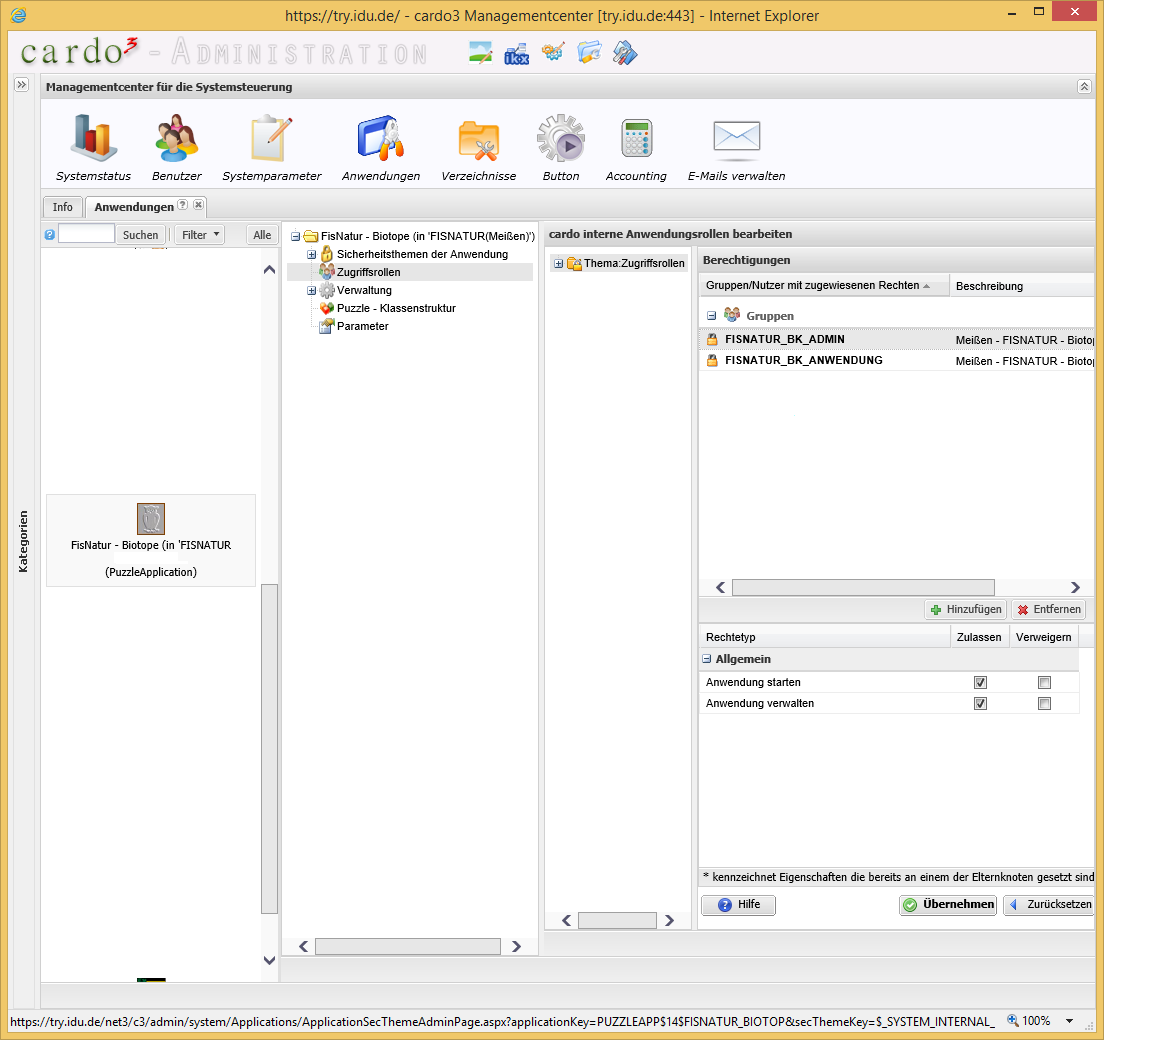Open the Systemstatus icon
This screenshot has width=1152, height=1040.
point(93,140)
